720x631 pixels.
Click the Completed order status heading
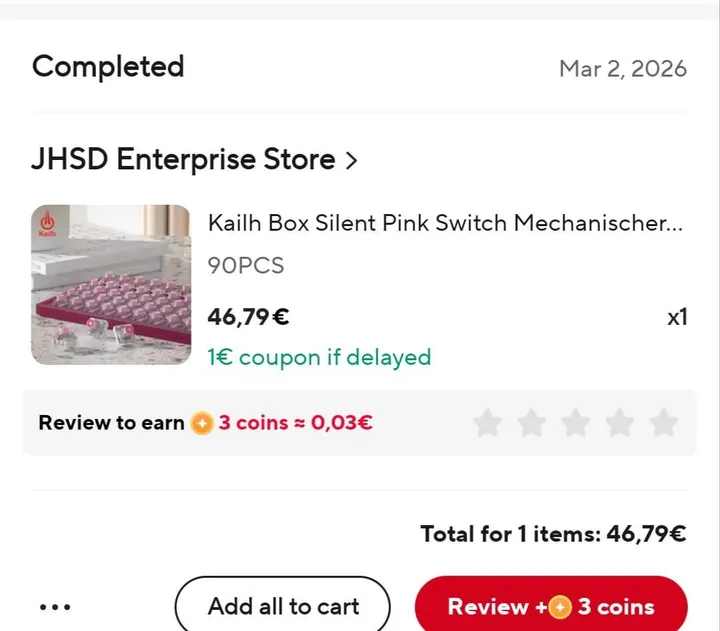click(x=108, y=67)
